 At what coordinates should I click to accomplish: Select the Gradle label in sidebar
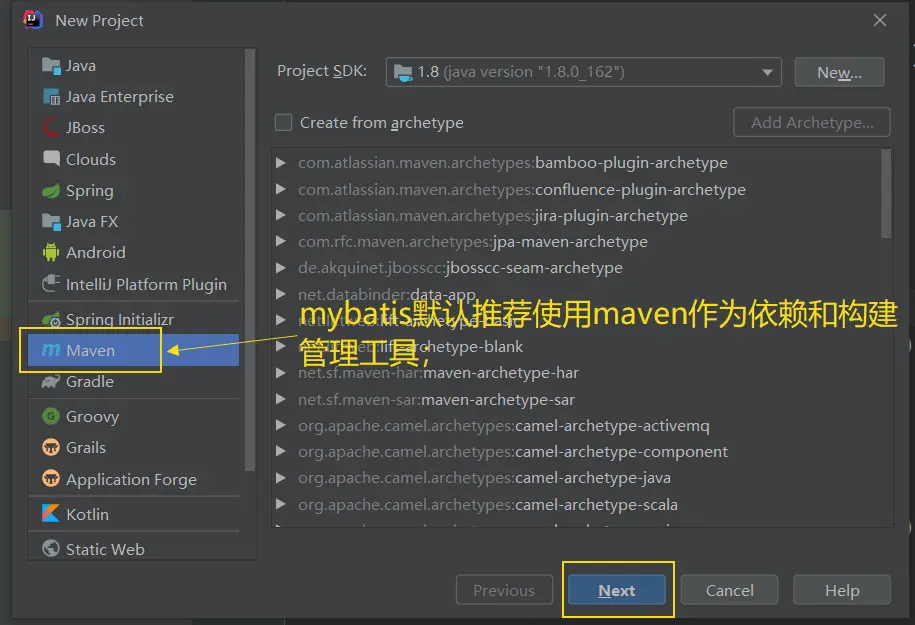click(90, 382)
